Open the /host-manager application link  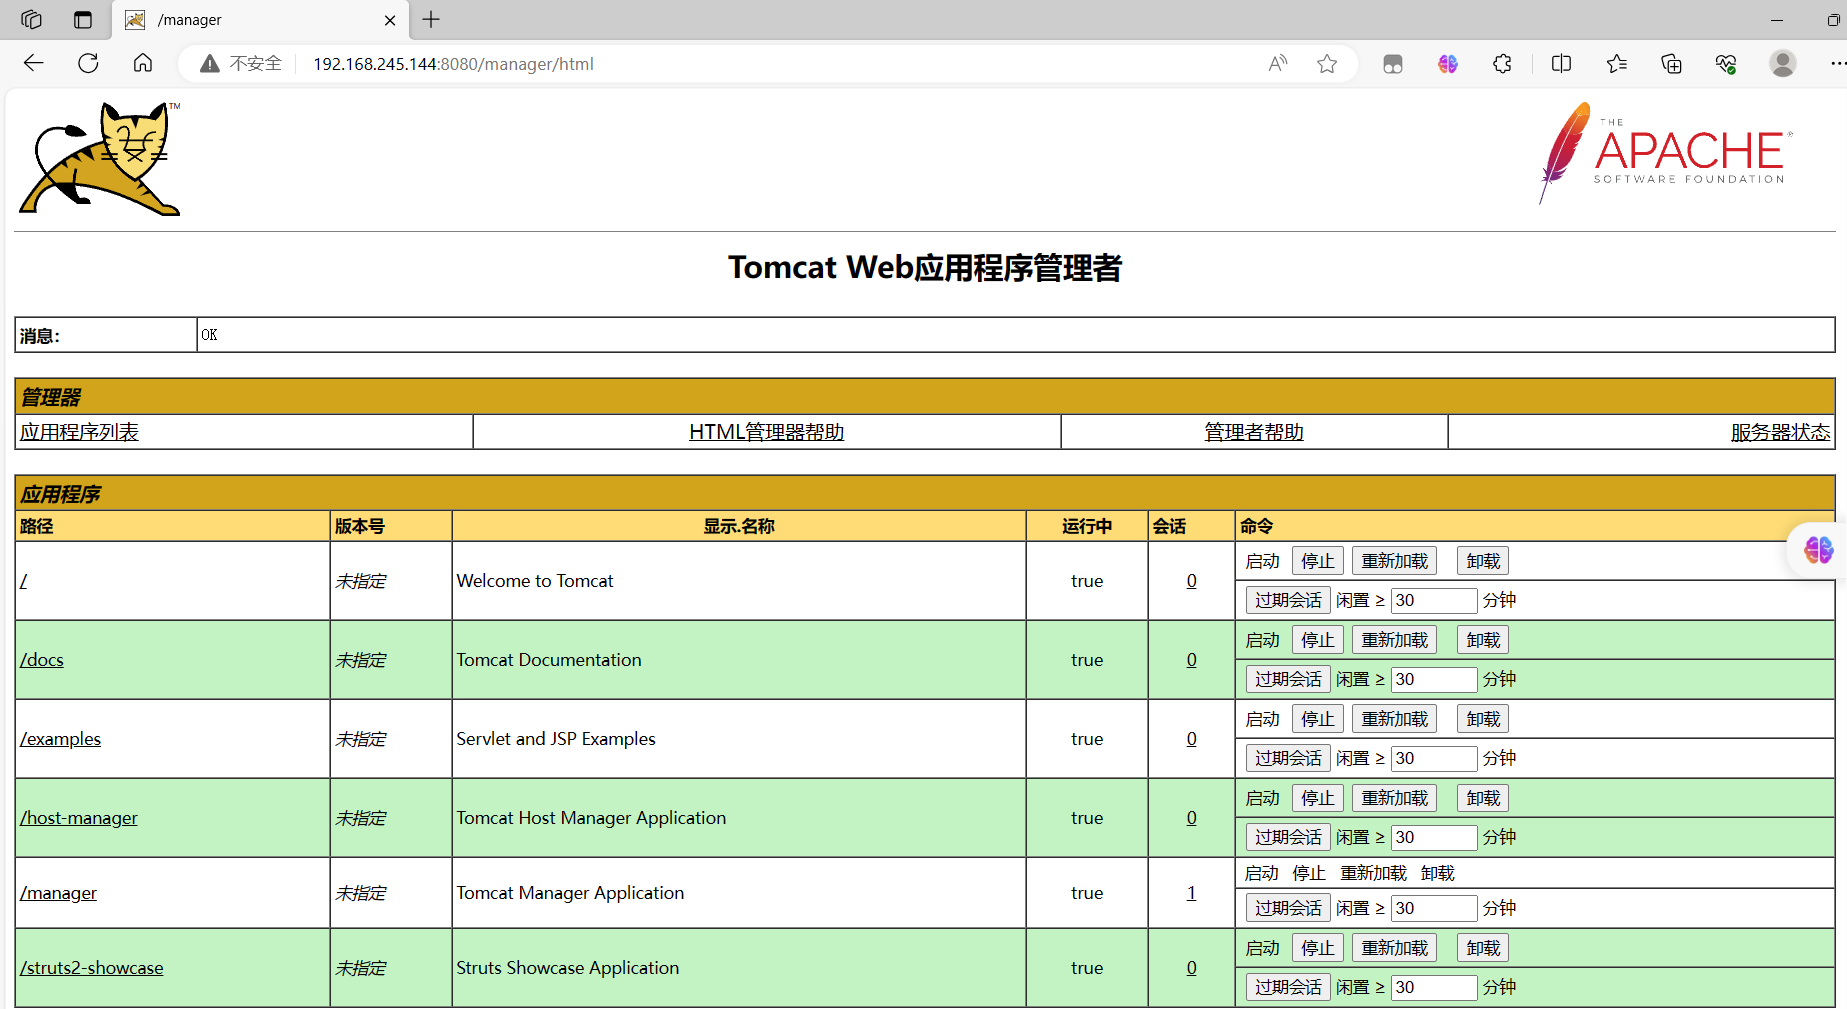click(79, 818)
